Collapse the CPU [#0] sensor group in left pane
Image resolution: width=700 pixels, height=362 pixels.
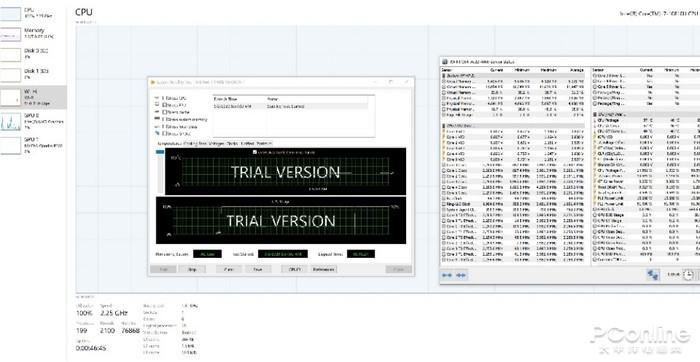[512, 126]
